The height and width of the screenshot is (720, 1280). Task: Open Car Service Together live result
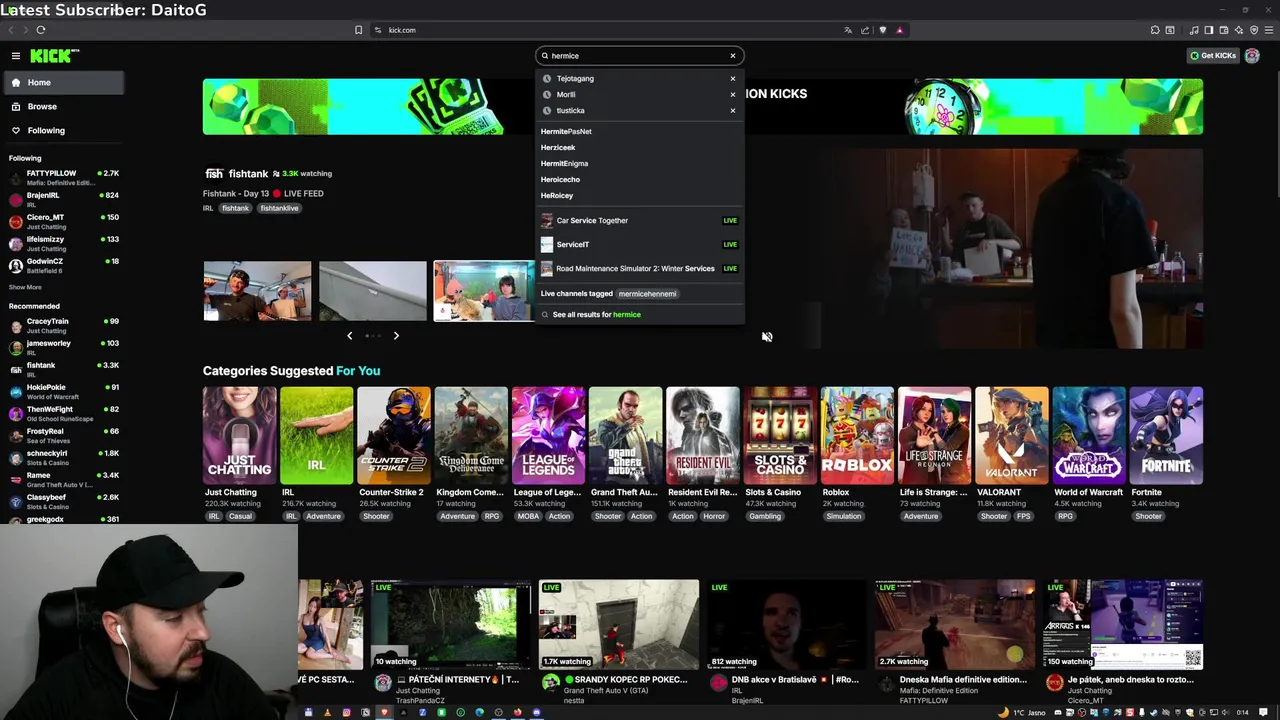640,220
